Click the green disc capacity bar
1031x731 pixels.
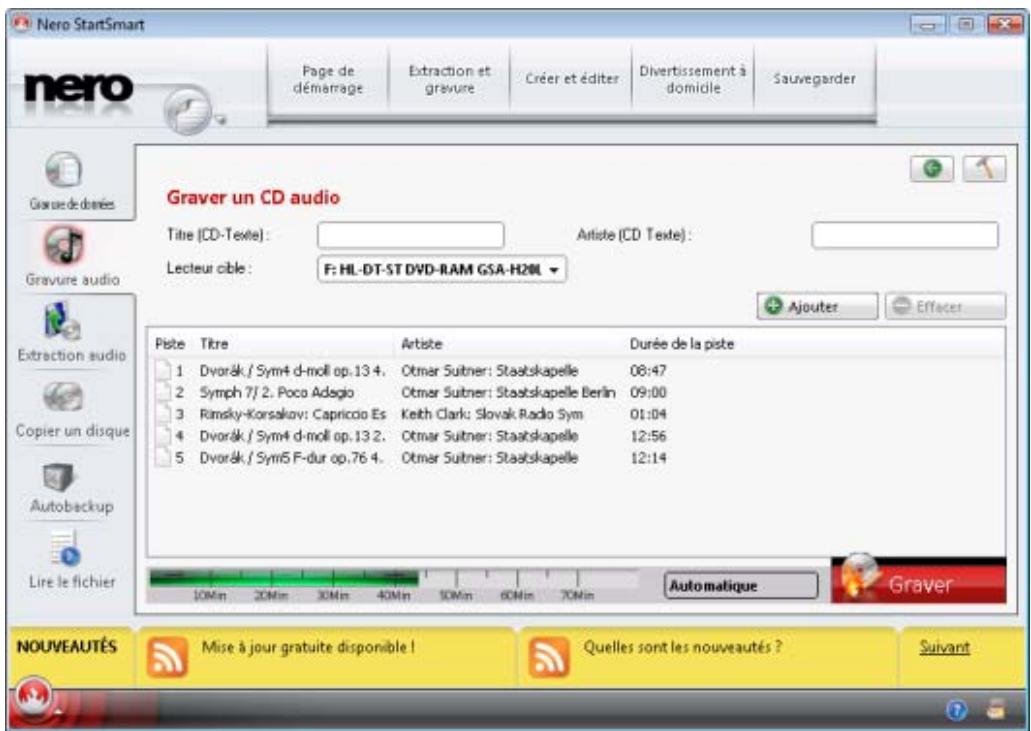pos(283,578)
